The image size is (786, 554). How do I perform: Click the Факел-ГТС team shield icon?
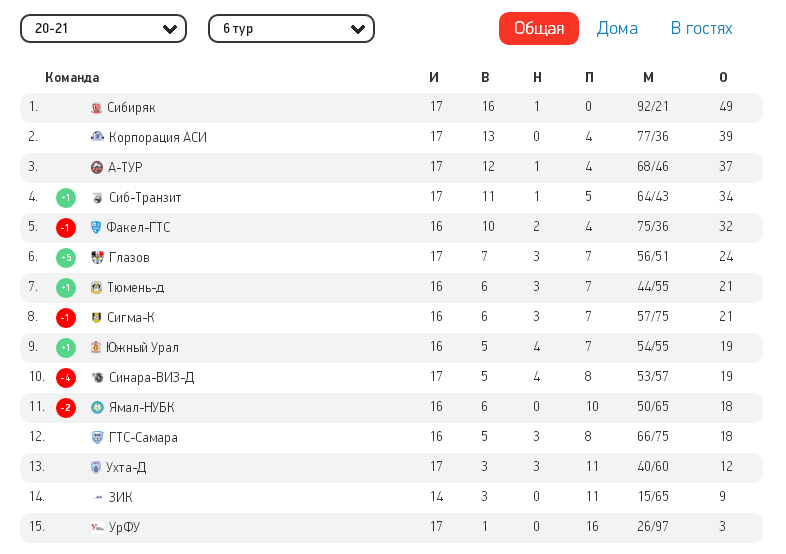(x=96, y=228)
